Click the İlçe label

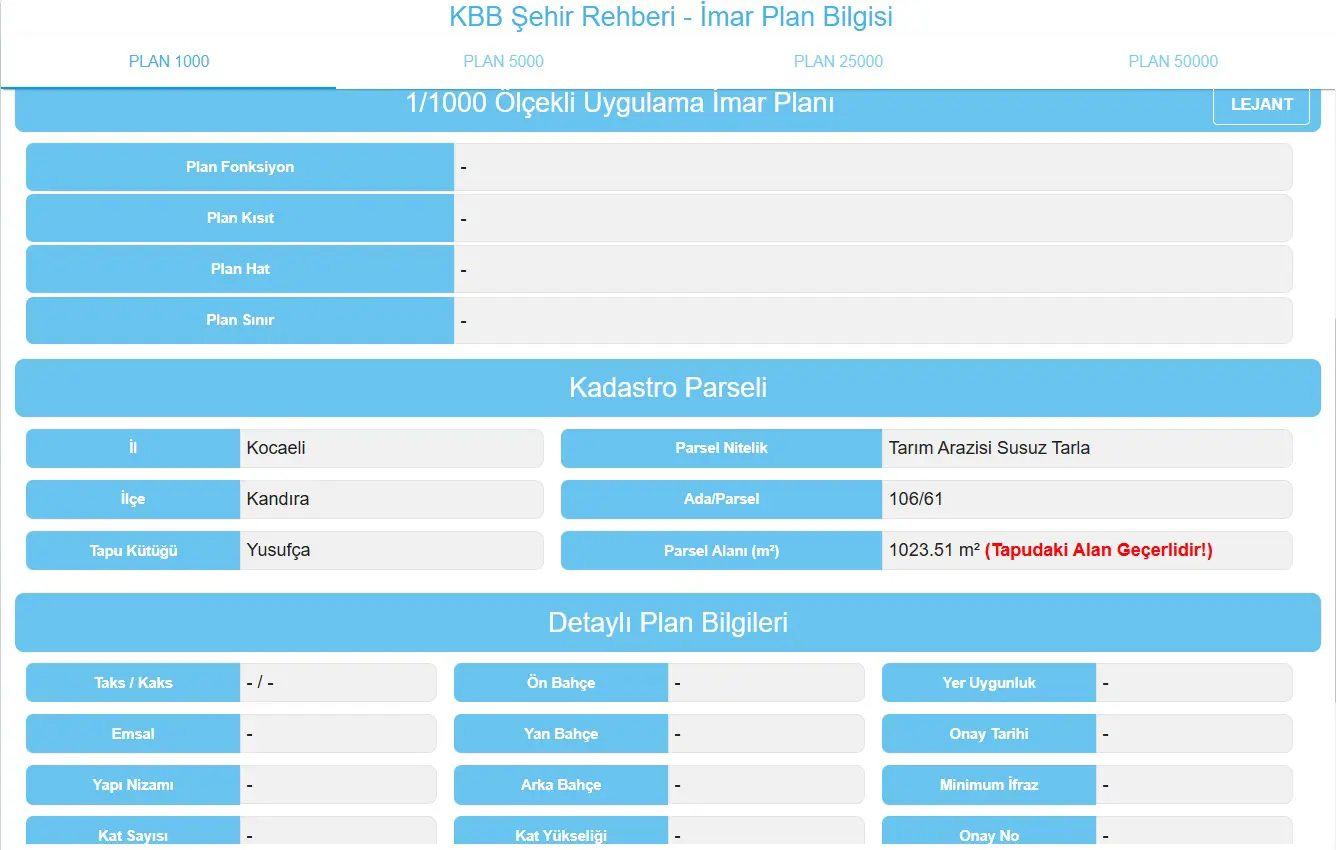click(133, 499)
